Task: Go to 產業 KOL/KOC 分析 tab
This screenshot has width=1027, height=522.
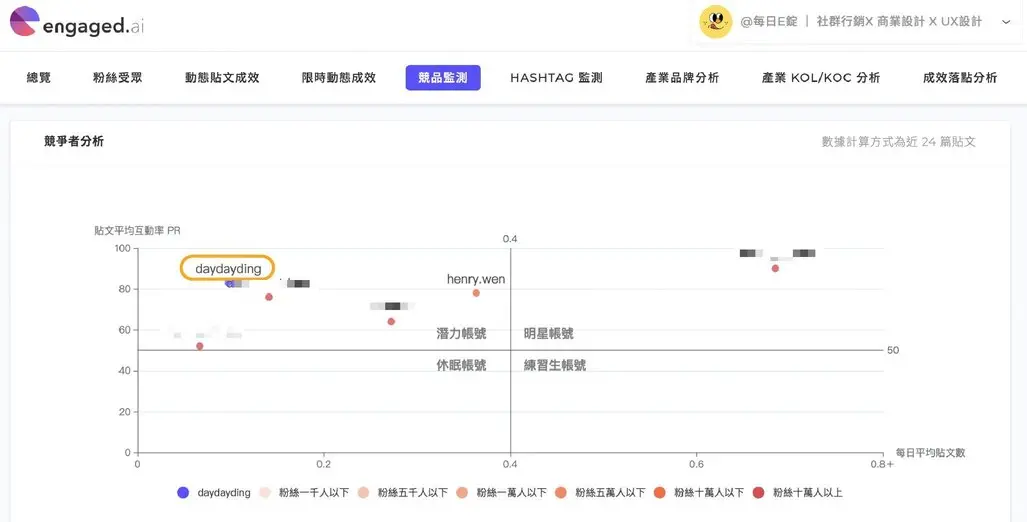Action: (x=821, y=78)
